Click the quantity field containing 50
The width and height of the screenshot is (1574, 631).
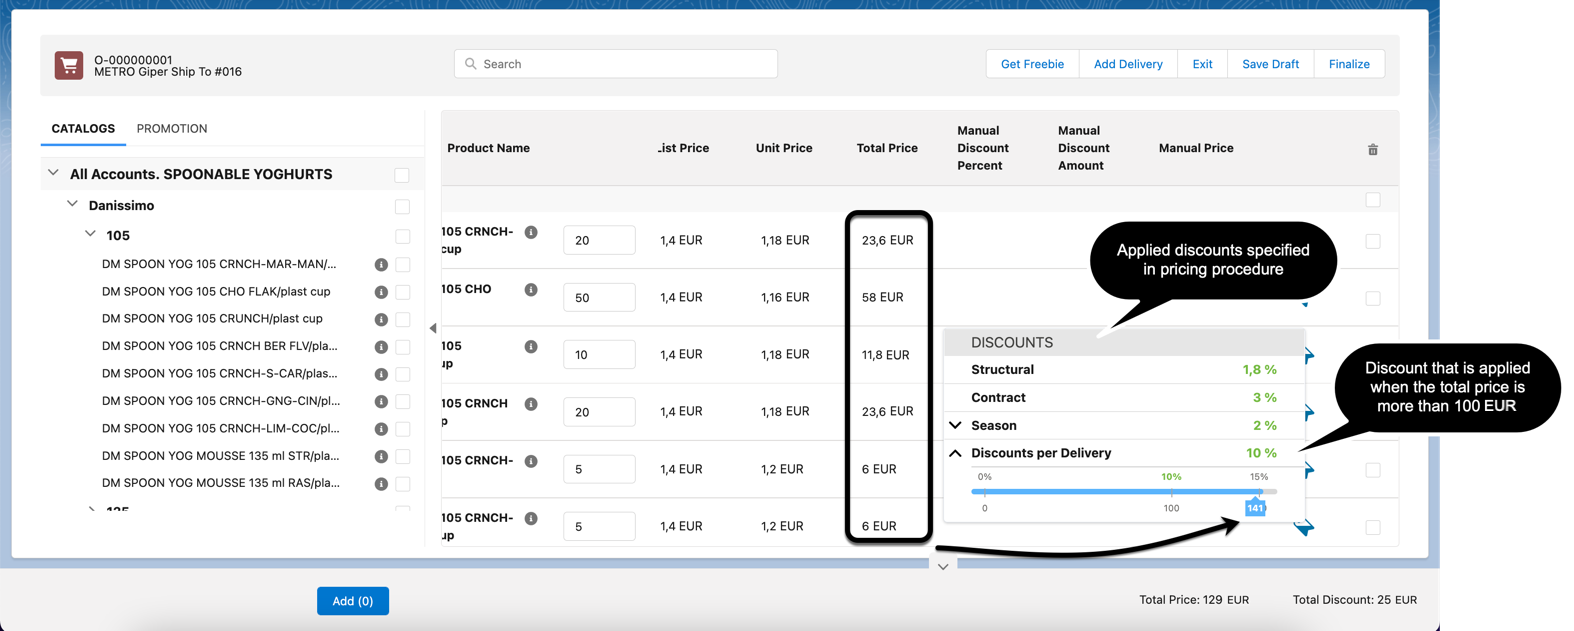click(x=598, y=297)
